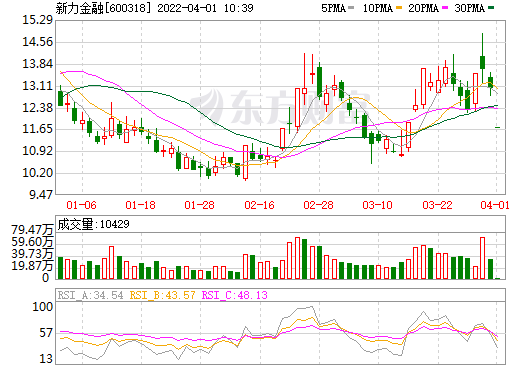The image size is (520, 365).
Task: Click the gray 5PMA legend color marker
Action: (351, 8)
